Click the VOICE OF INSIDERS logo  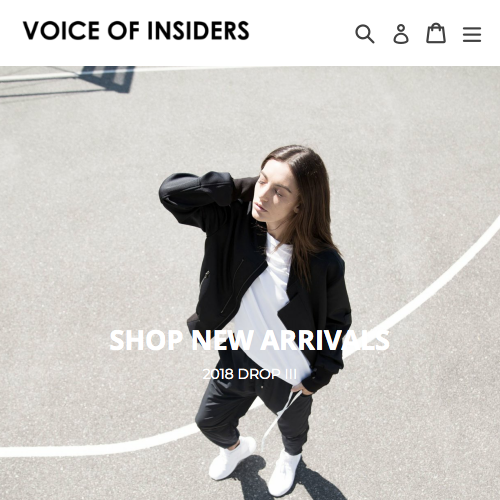pyautogui.click(x=136, y=30)
